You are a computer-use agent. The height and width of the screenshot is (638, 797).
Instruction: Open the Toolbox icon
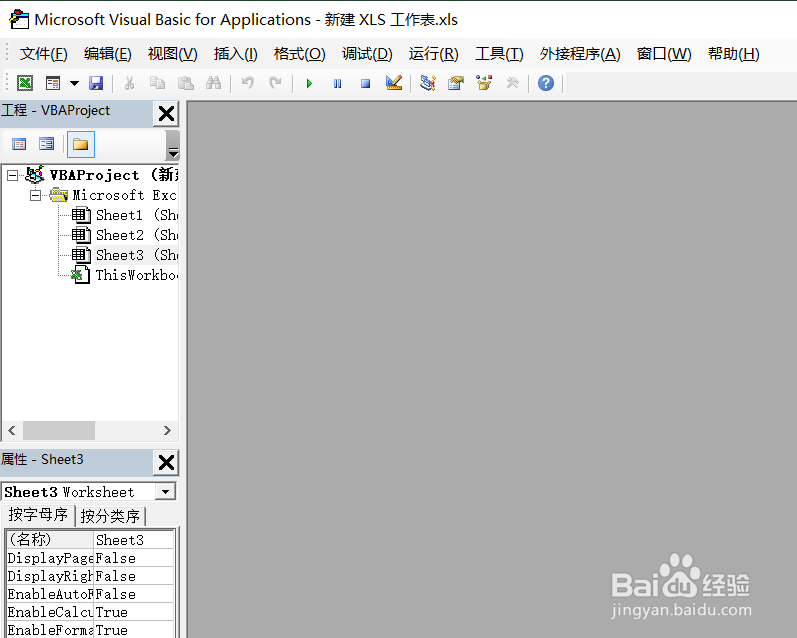tap(512, 83)
